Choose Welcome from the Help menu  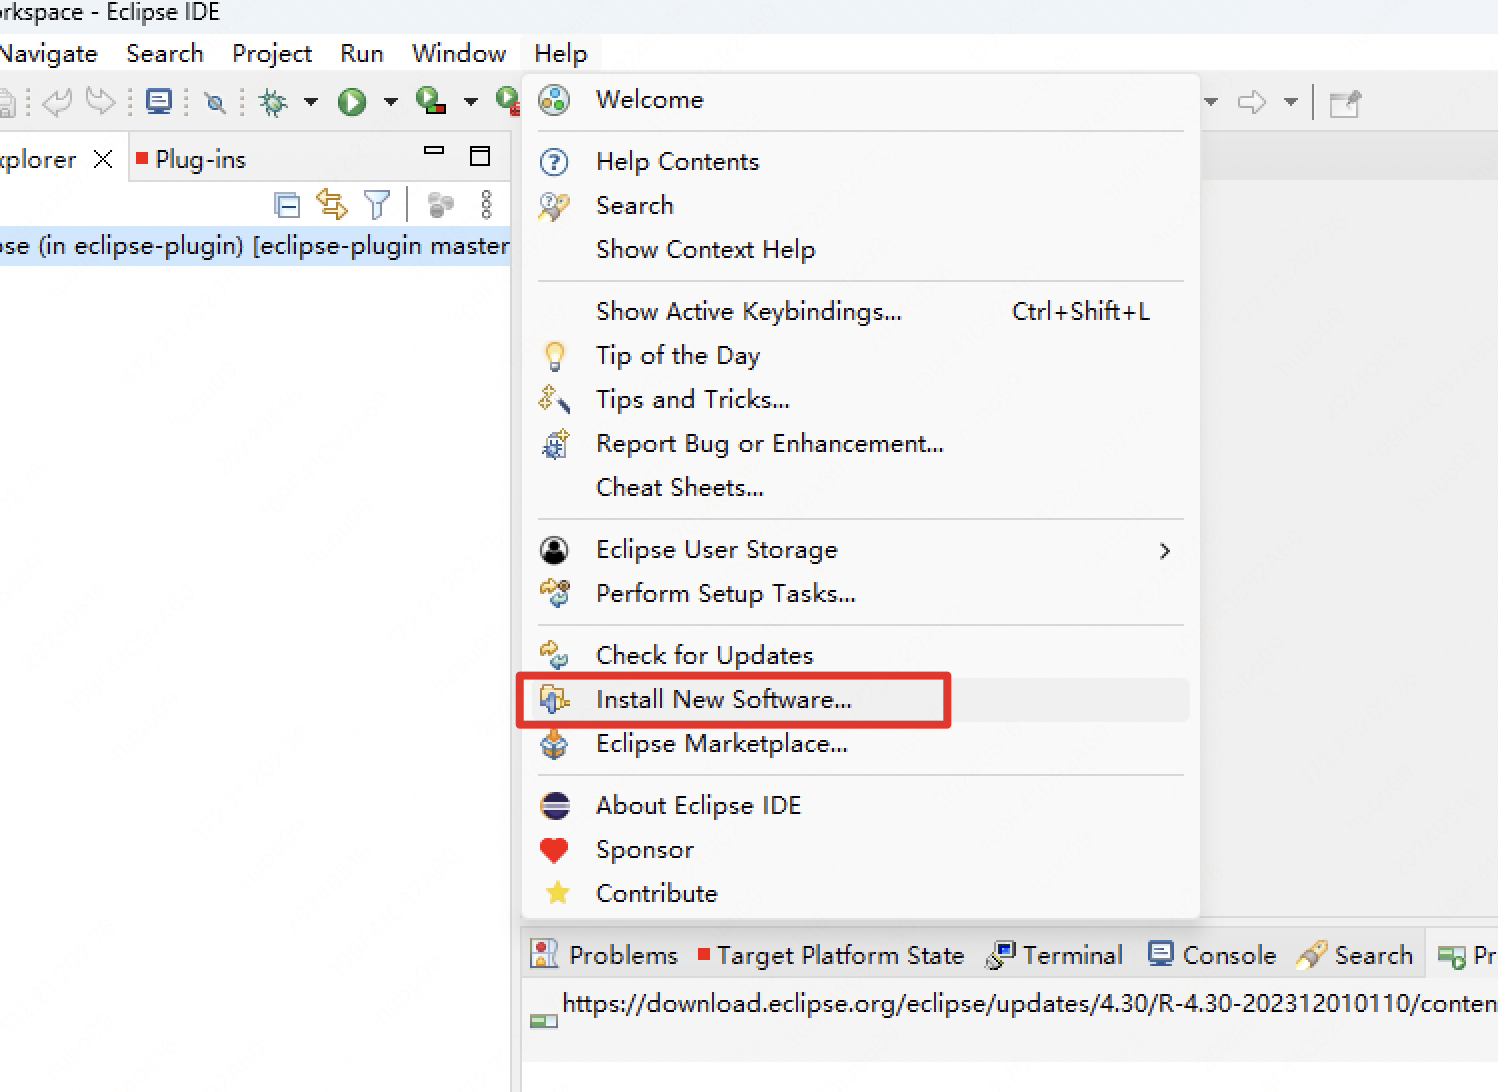860,100
